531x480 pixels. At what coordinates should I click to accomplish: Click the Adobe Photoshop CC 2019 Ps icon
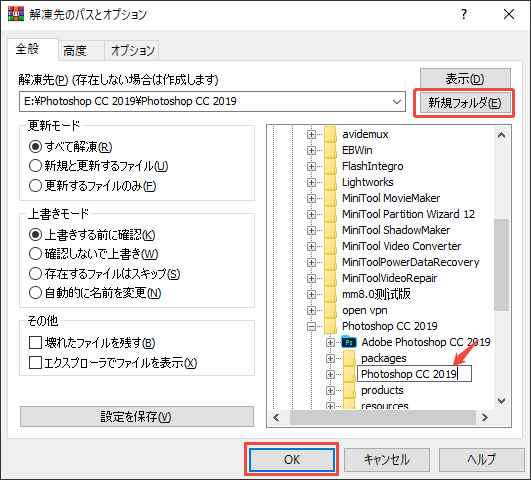pyautogui.click(x=349, y=342)
